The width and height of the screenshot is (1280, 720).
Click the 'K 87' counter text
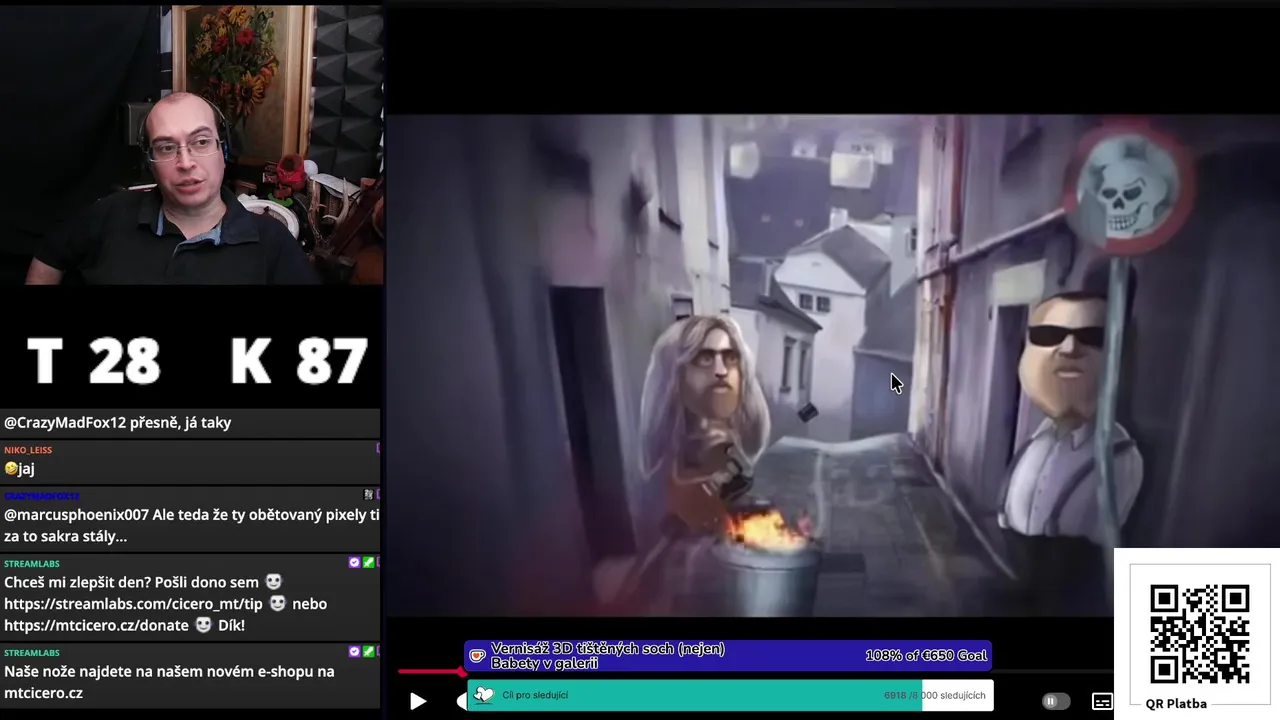point(299,360)
